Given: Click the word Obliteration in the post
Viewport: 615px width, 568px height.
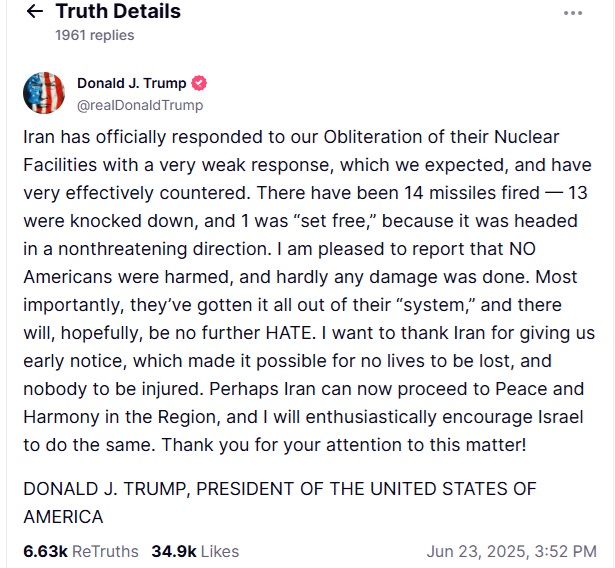Looking at the screenshot, I should [x=373, y=137].
